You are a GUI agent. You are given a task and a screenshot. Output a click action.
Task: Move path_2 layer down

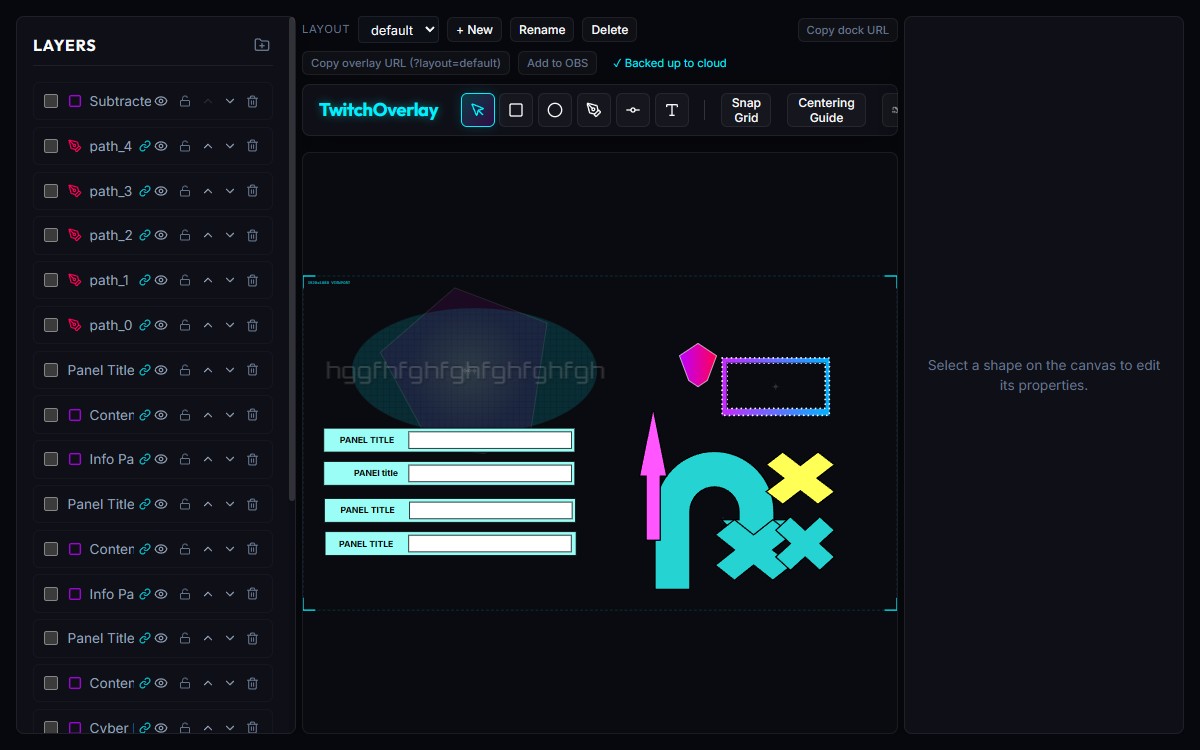pos(230,235)
